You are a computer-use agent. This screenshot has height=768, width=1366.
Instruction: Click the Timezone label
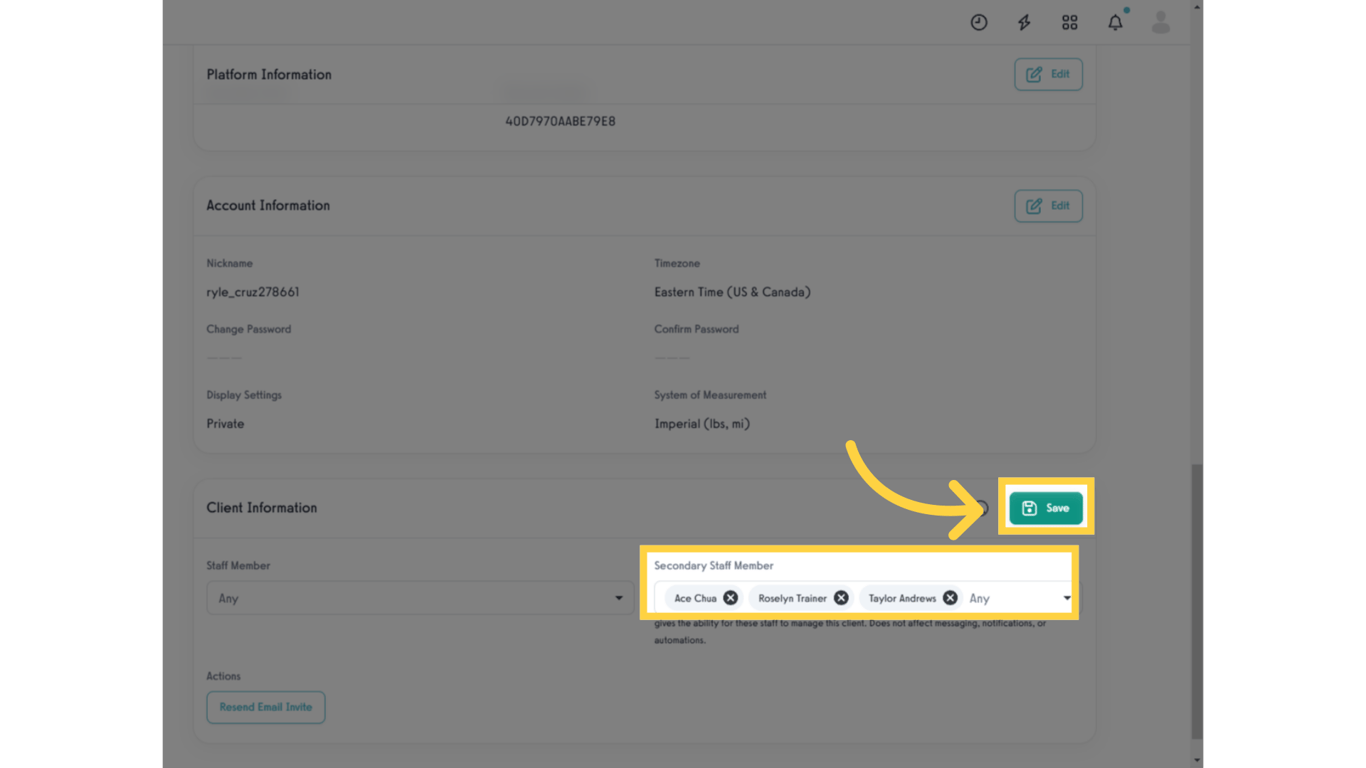(677, 263)
